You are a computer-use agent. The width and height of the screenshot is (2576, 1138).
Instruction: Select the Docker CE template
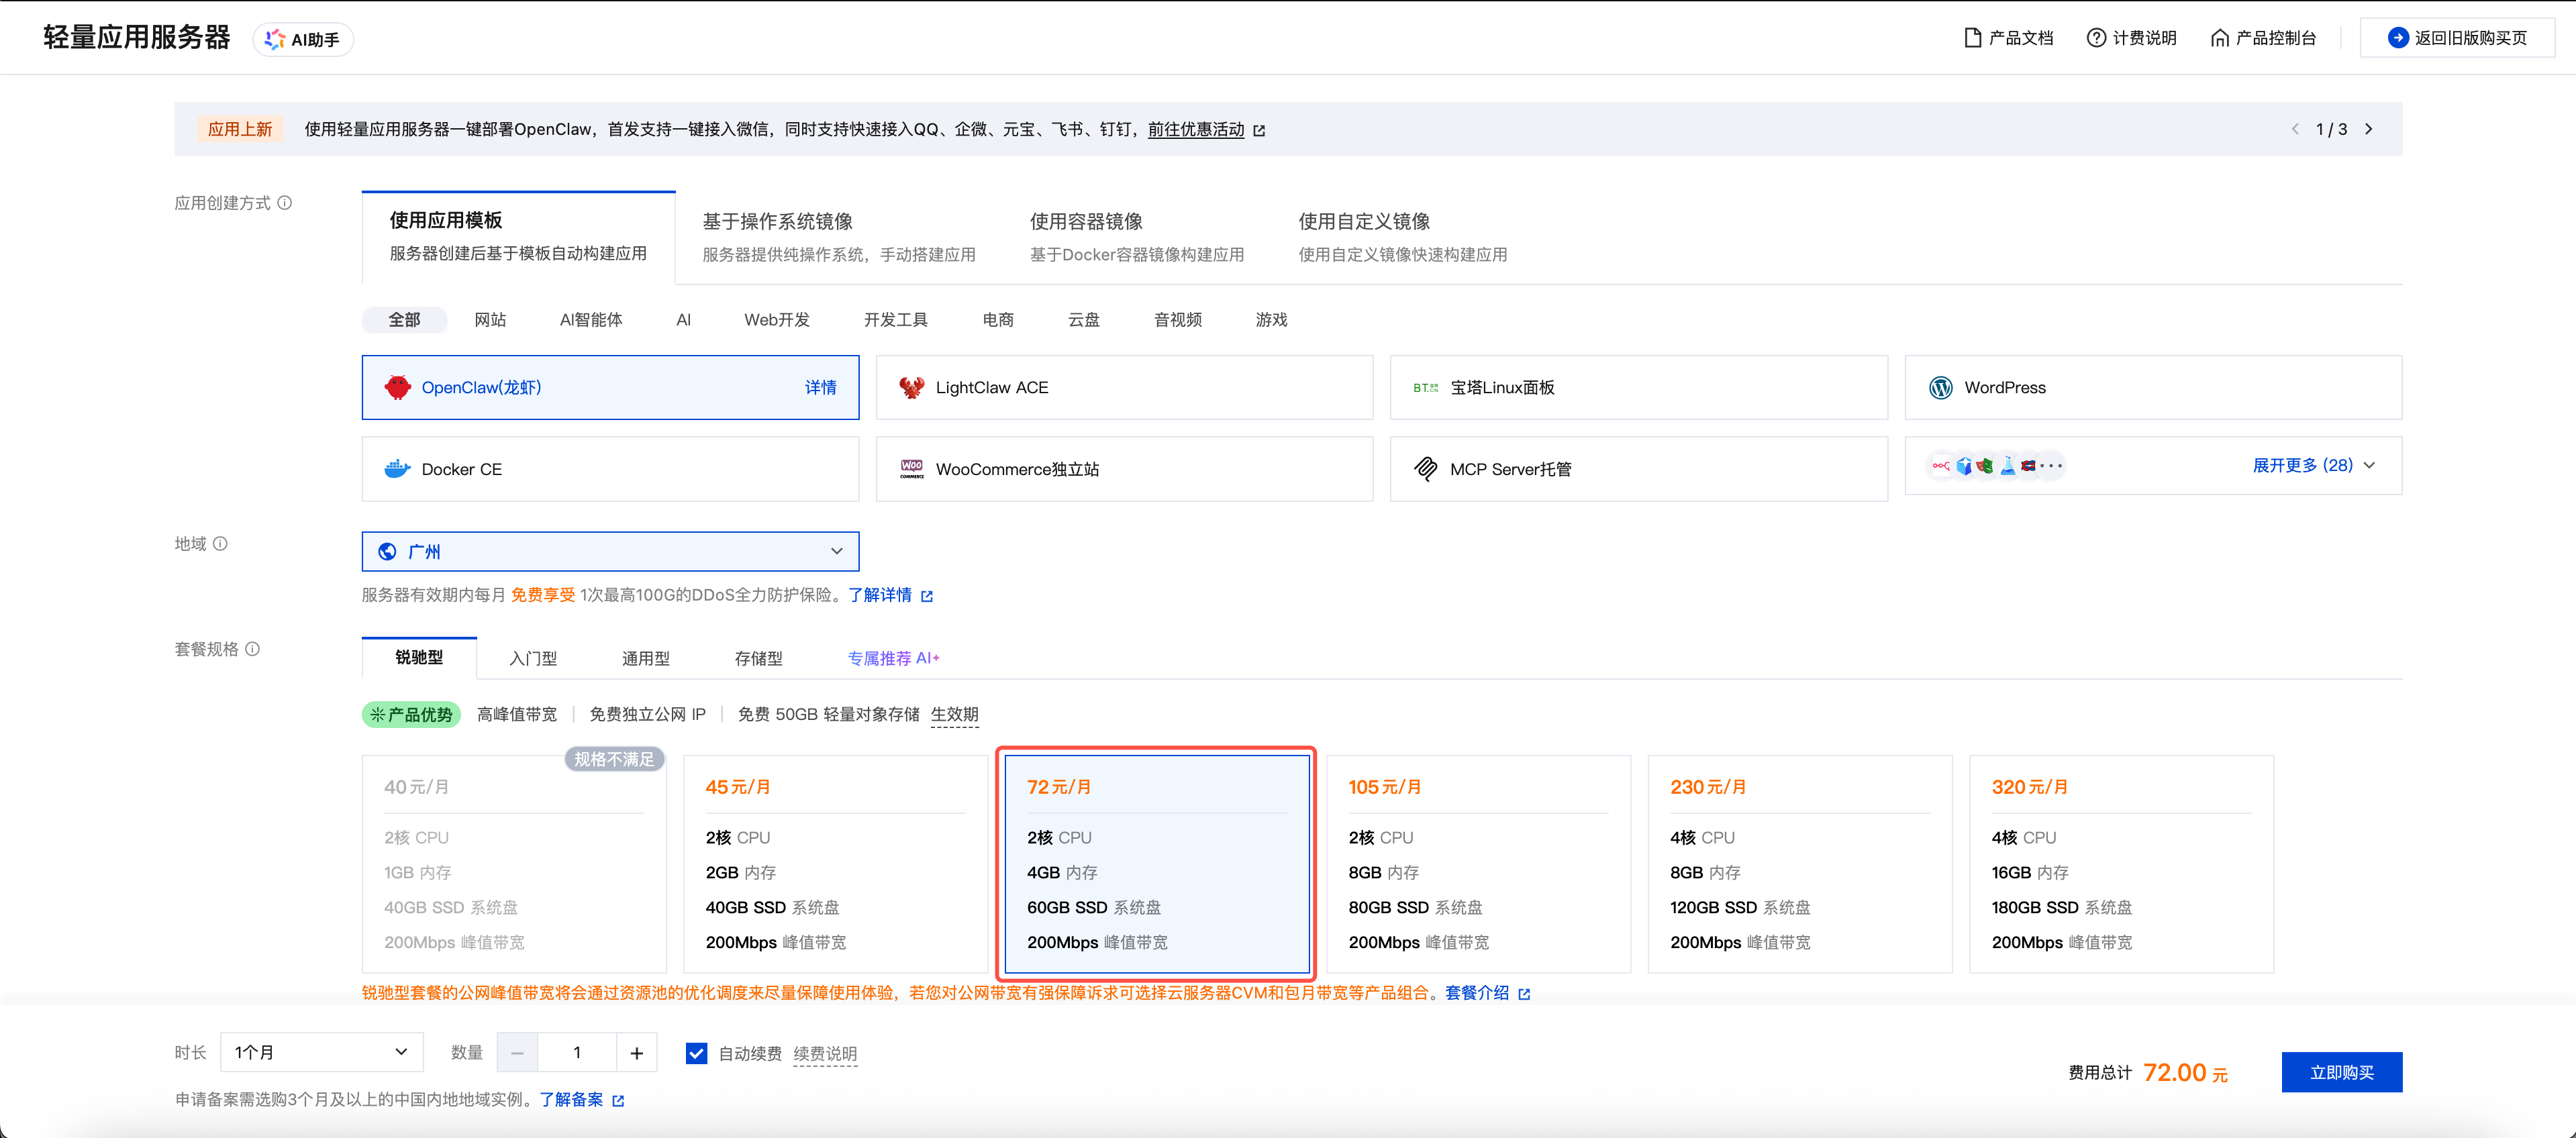point(610,469)
